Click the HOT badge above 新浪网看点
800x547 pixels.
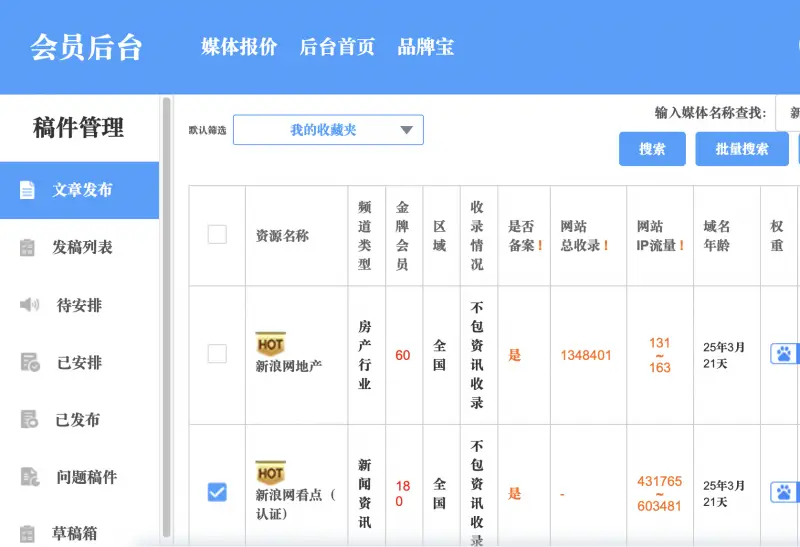coord(270,474)
